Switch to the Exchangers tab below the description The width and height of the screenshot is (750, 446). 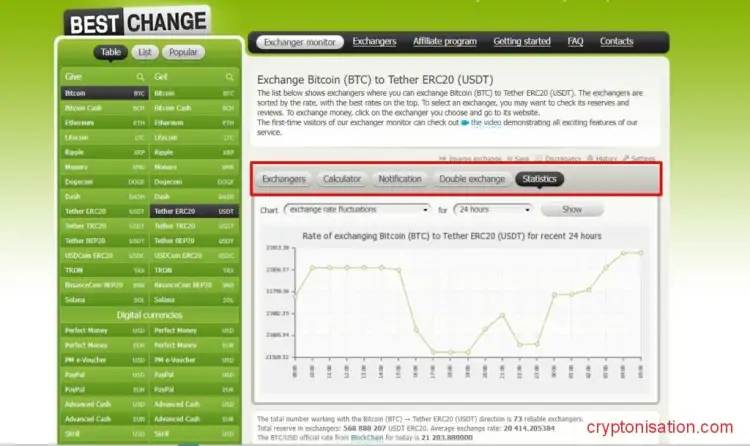284,179
